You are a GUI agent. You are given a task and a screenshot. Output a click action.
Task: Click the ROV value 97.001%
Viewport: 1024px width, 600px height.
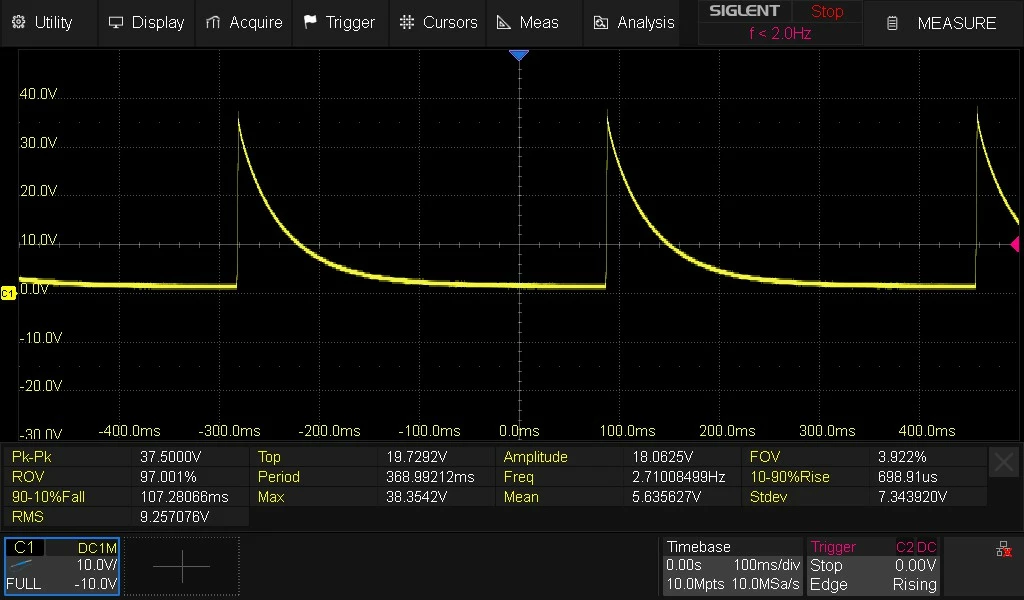pos(168,477)
